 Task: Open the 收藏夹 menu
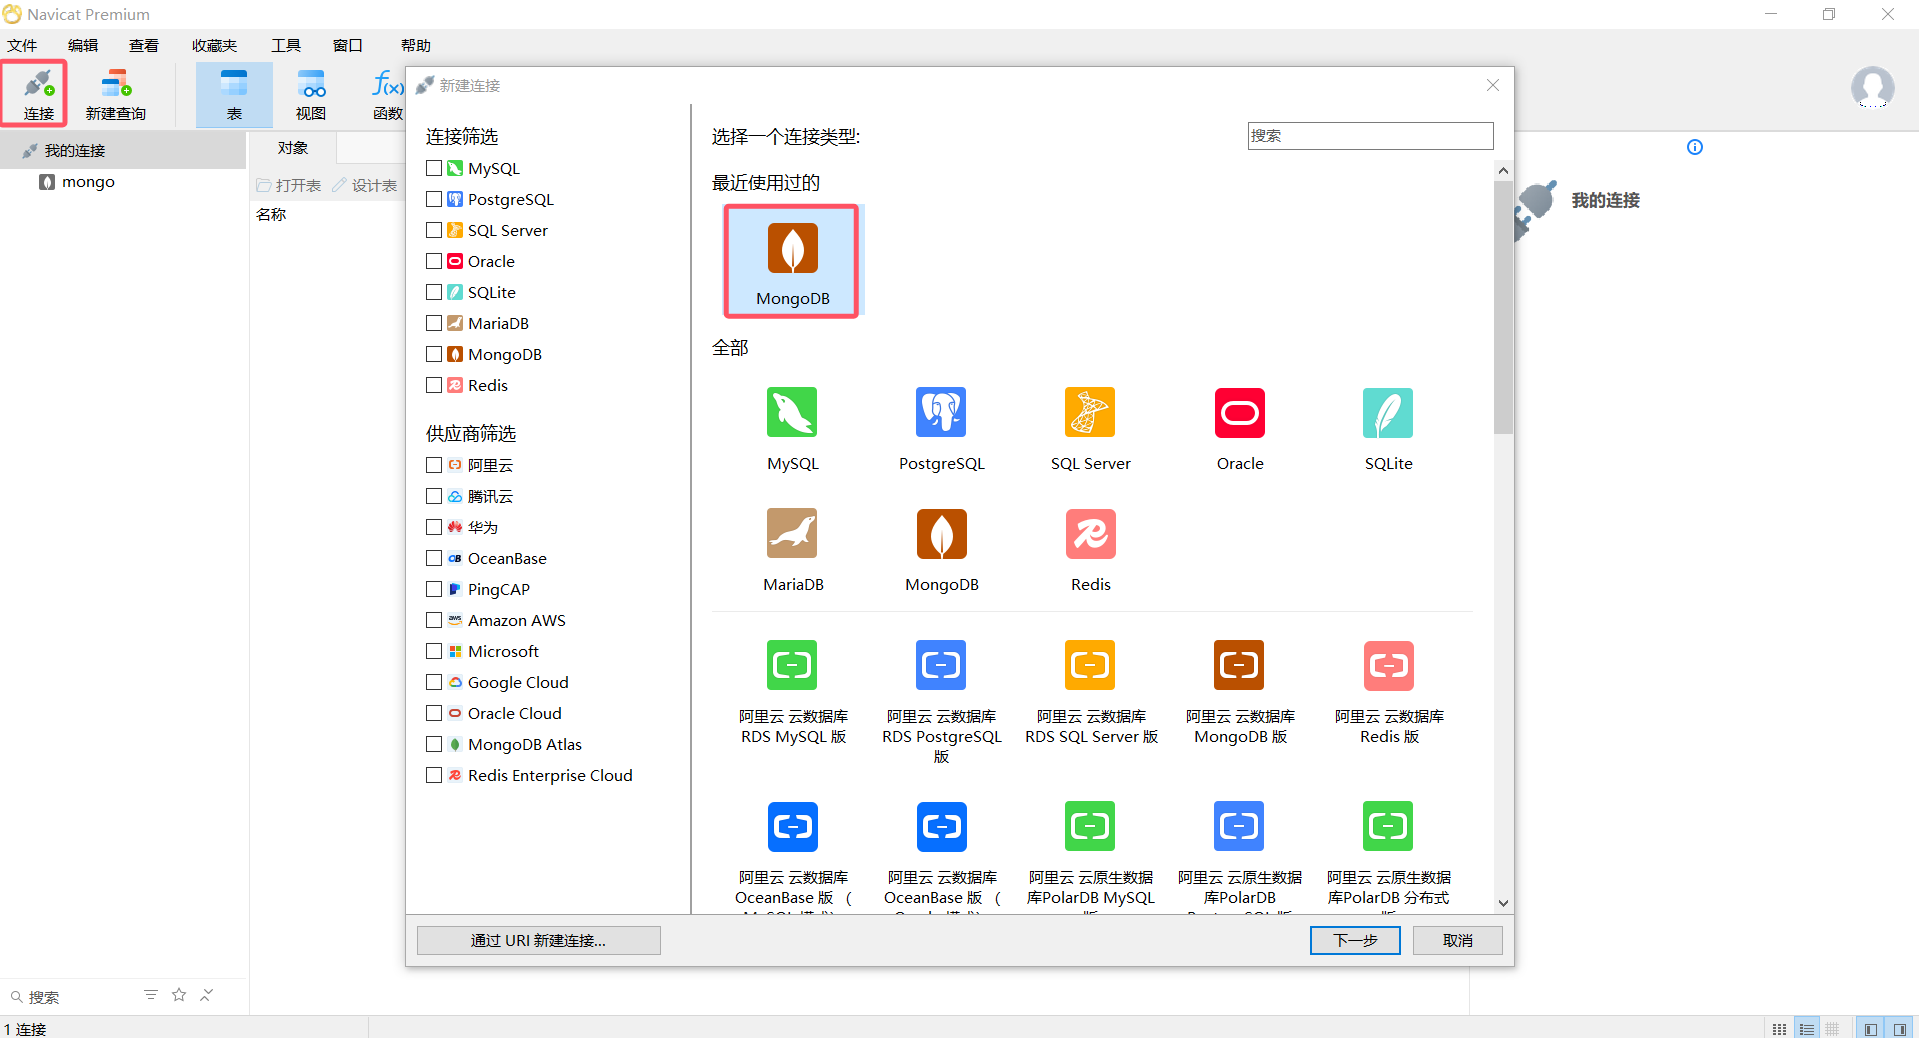click(215, 45)
